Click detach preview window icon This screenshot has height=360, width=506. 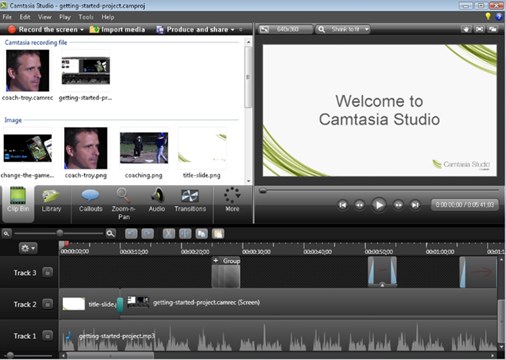tap(493, 29)
